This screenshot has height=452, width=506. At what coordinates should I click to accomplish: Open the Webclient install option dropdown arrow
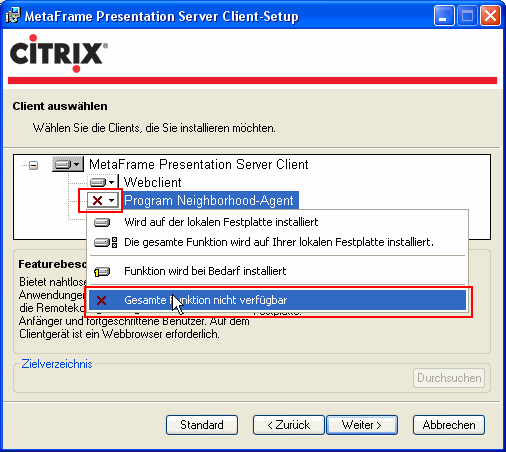(112, 182)
